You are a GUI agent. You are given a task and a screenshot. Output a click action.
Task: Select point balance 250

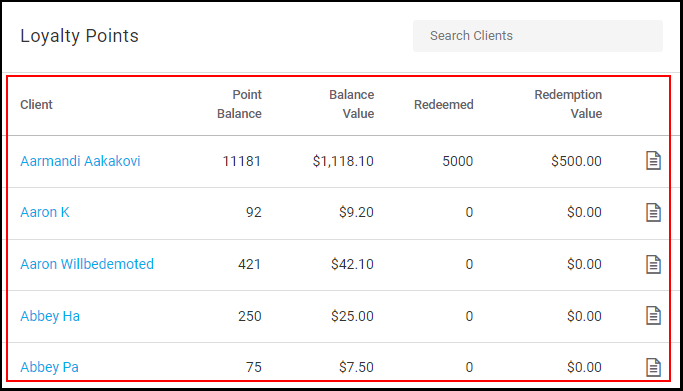[250, 316]
